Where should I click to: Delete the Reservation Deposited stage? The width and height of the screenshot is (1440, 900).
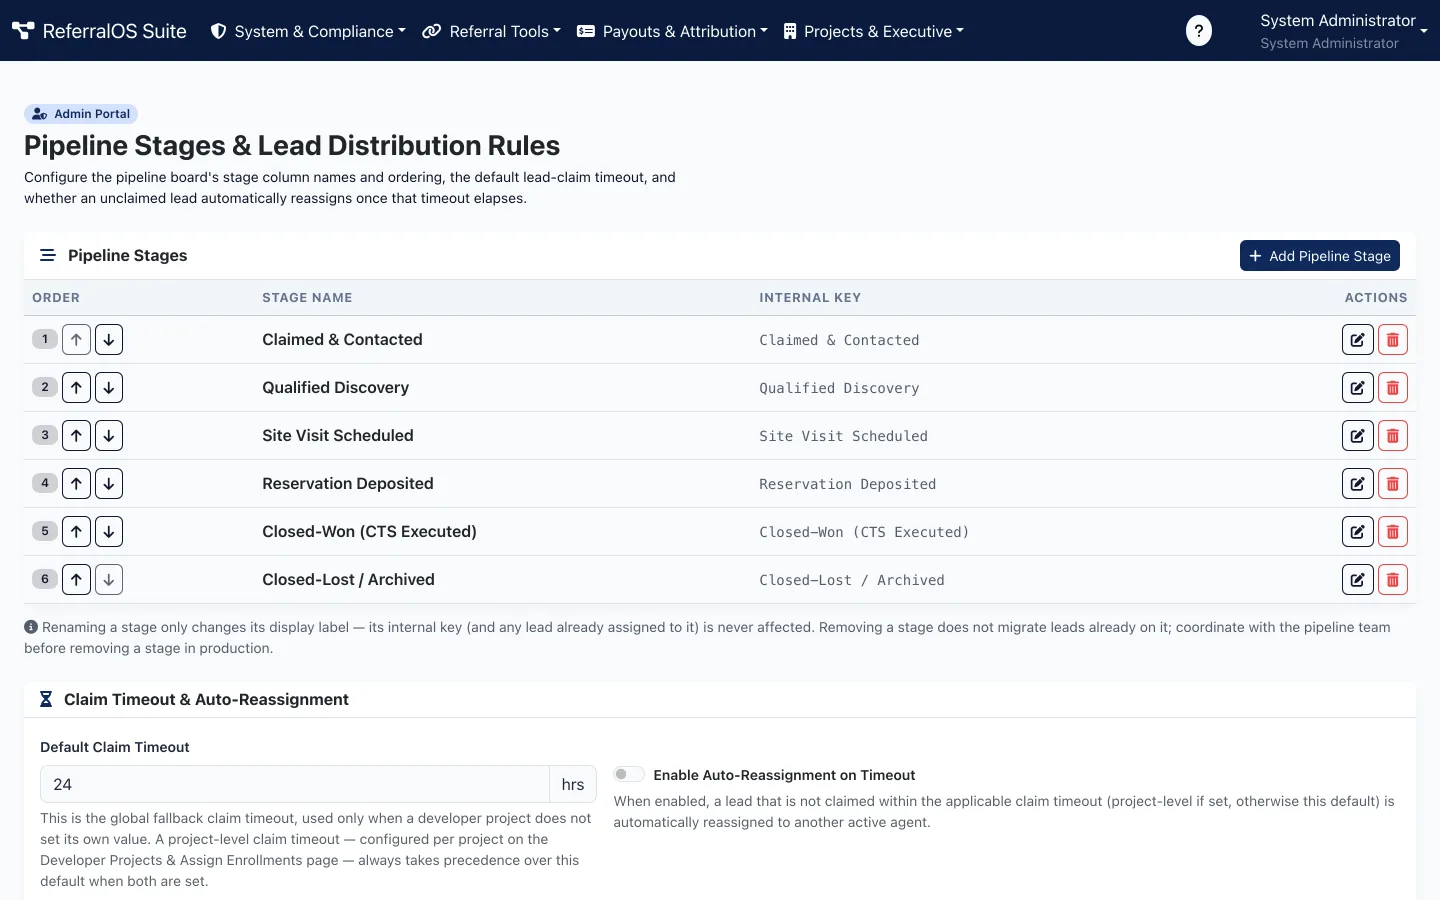coord(1392,483)
